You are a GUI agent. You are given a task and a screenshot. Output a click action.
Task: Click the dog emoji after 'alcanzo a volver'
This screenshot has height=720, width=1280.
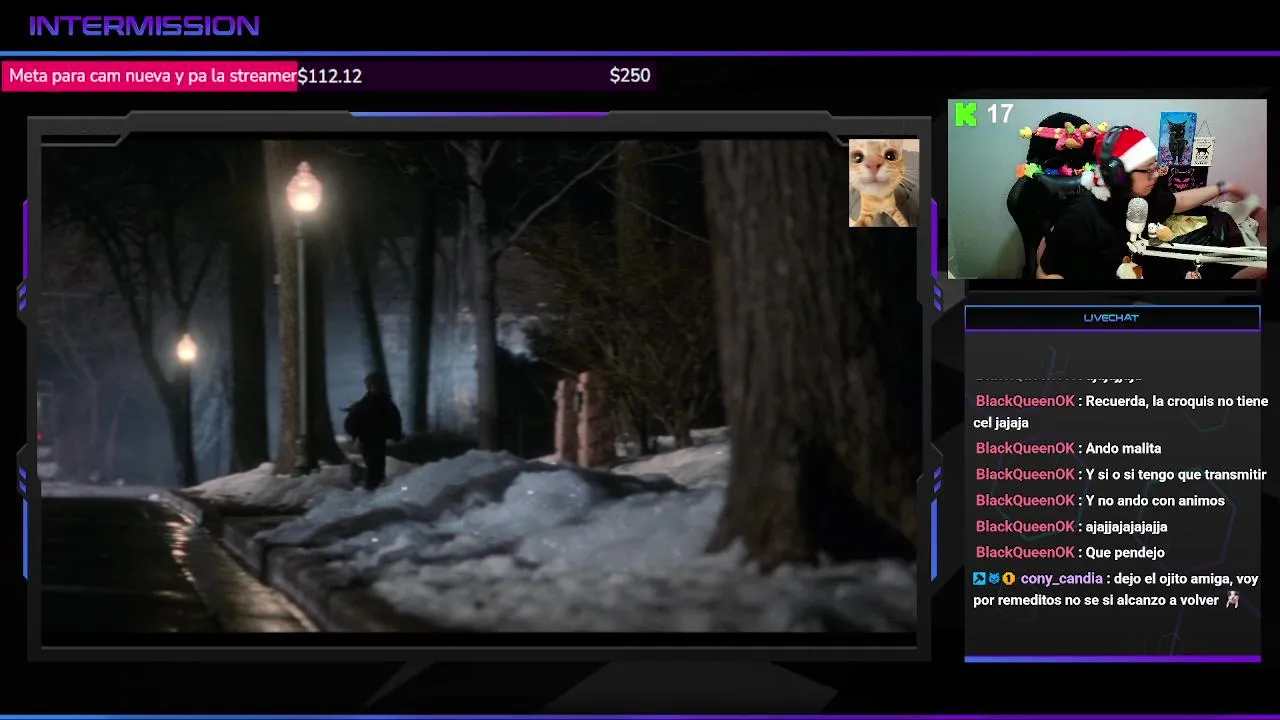coord(1232,600)
